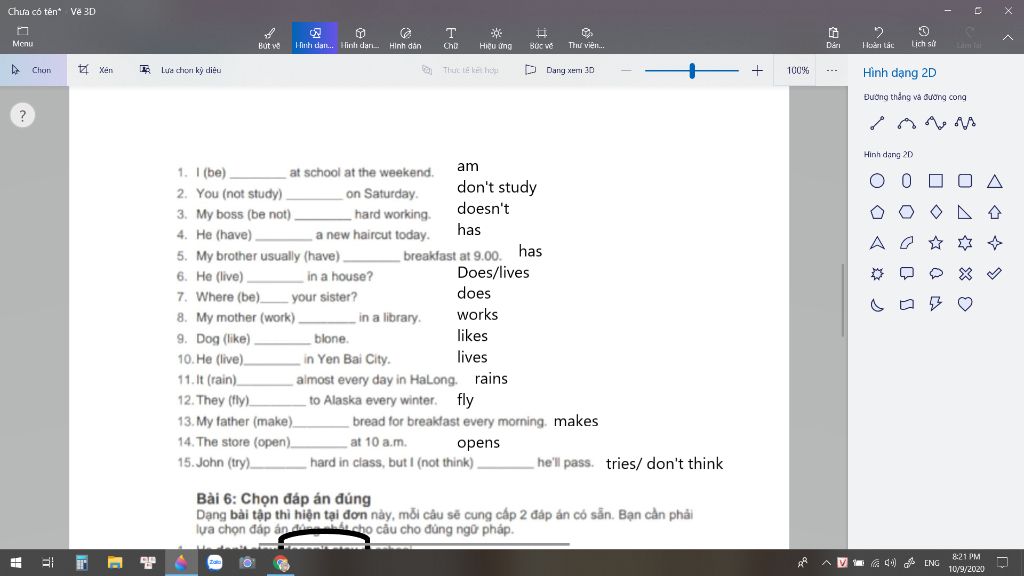The image size is (1024, 576).
Task: Select the straight line tool
Action: [877, 123]
